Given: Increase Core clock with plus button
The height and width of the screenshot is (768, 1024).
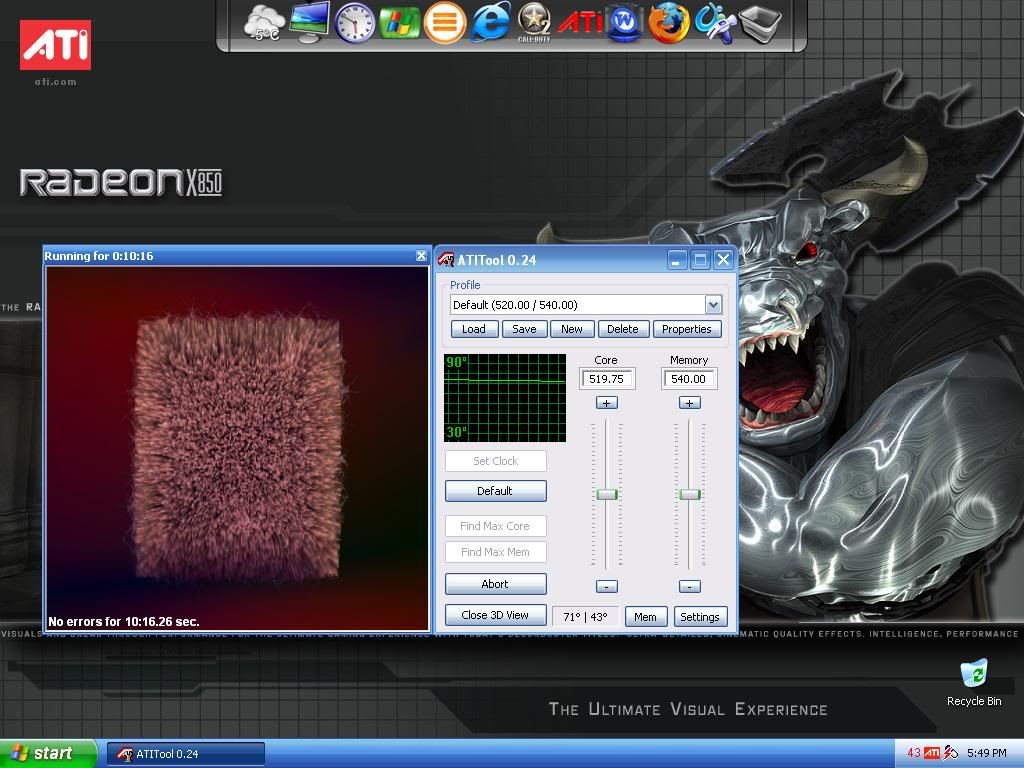Looking at the screenshot, I should 606,403.
